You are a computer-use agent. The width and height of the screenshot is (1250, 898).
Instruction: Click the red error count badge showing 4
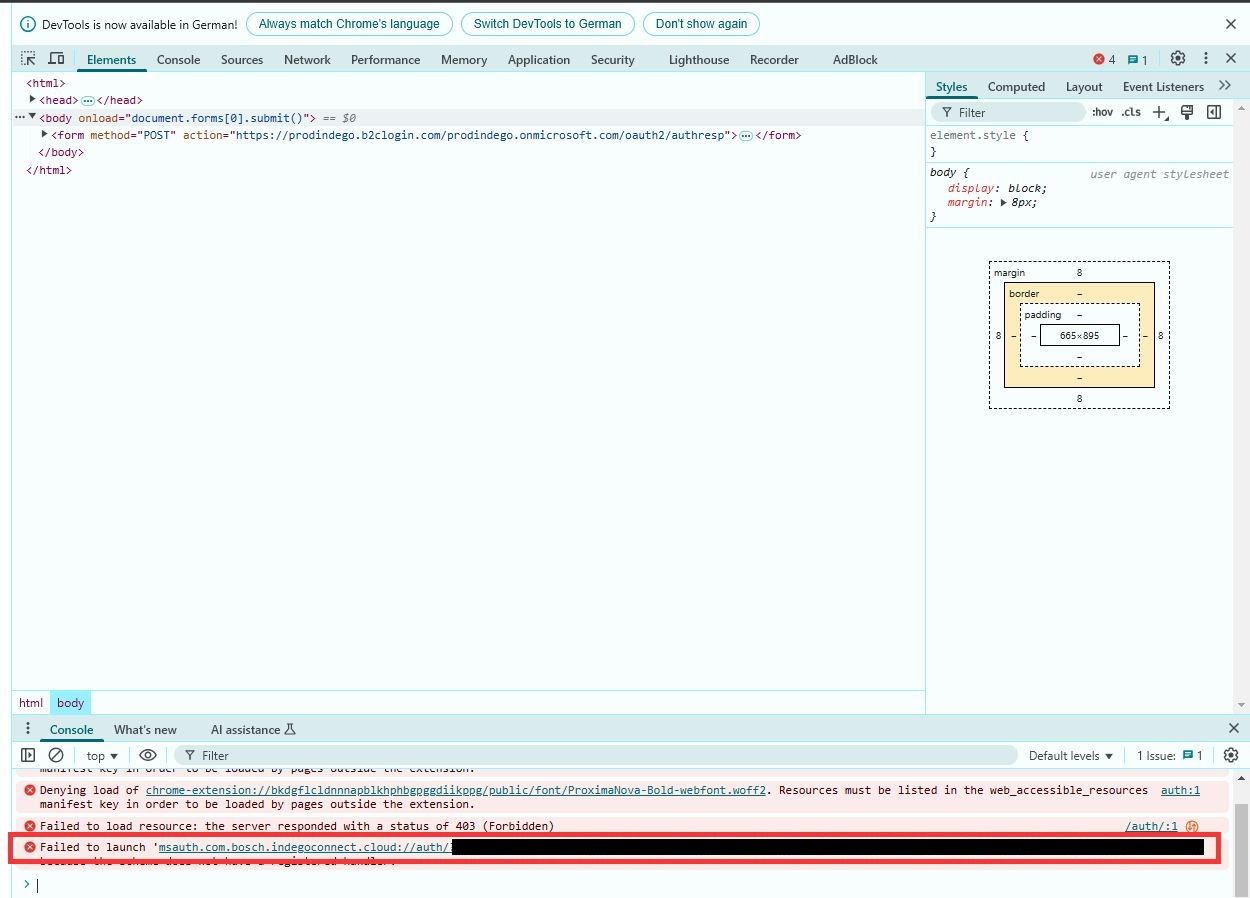click(1104, 59)
